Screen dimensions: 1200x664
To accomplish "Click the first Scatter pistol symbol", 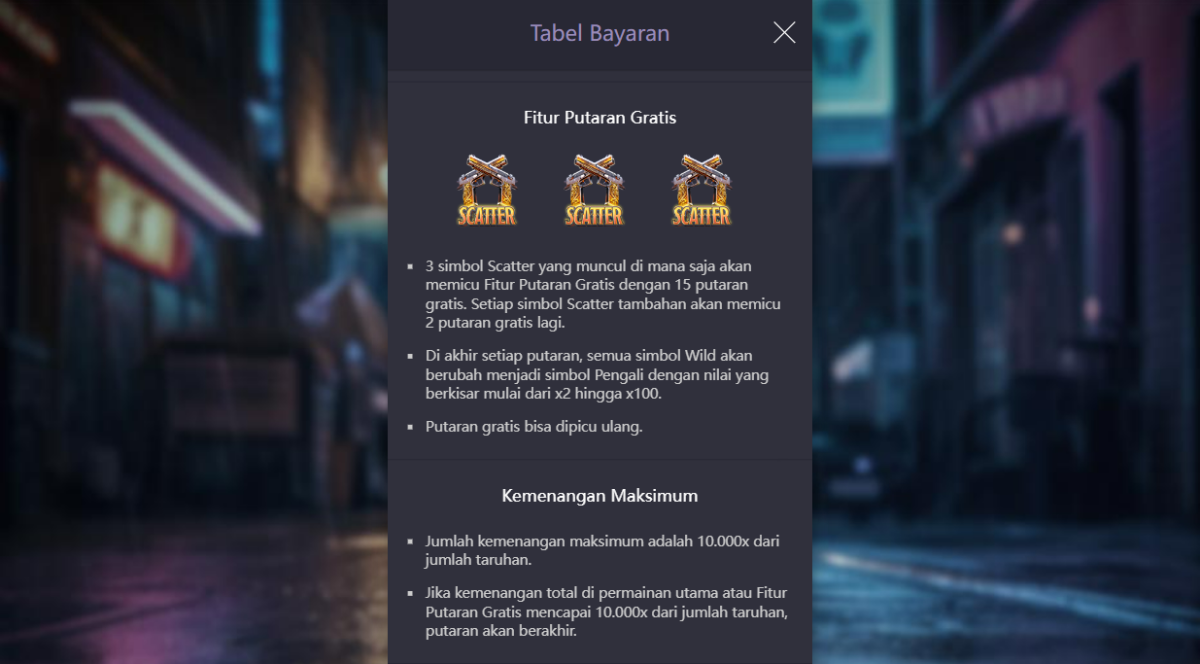I will [x=487, y=189].
